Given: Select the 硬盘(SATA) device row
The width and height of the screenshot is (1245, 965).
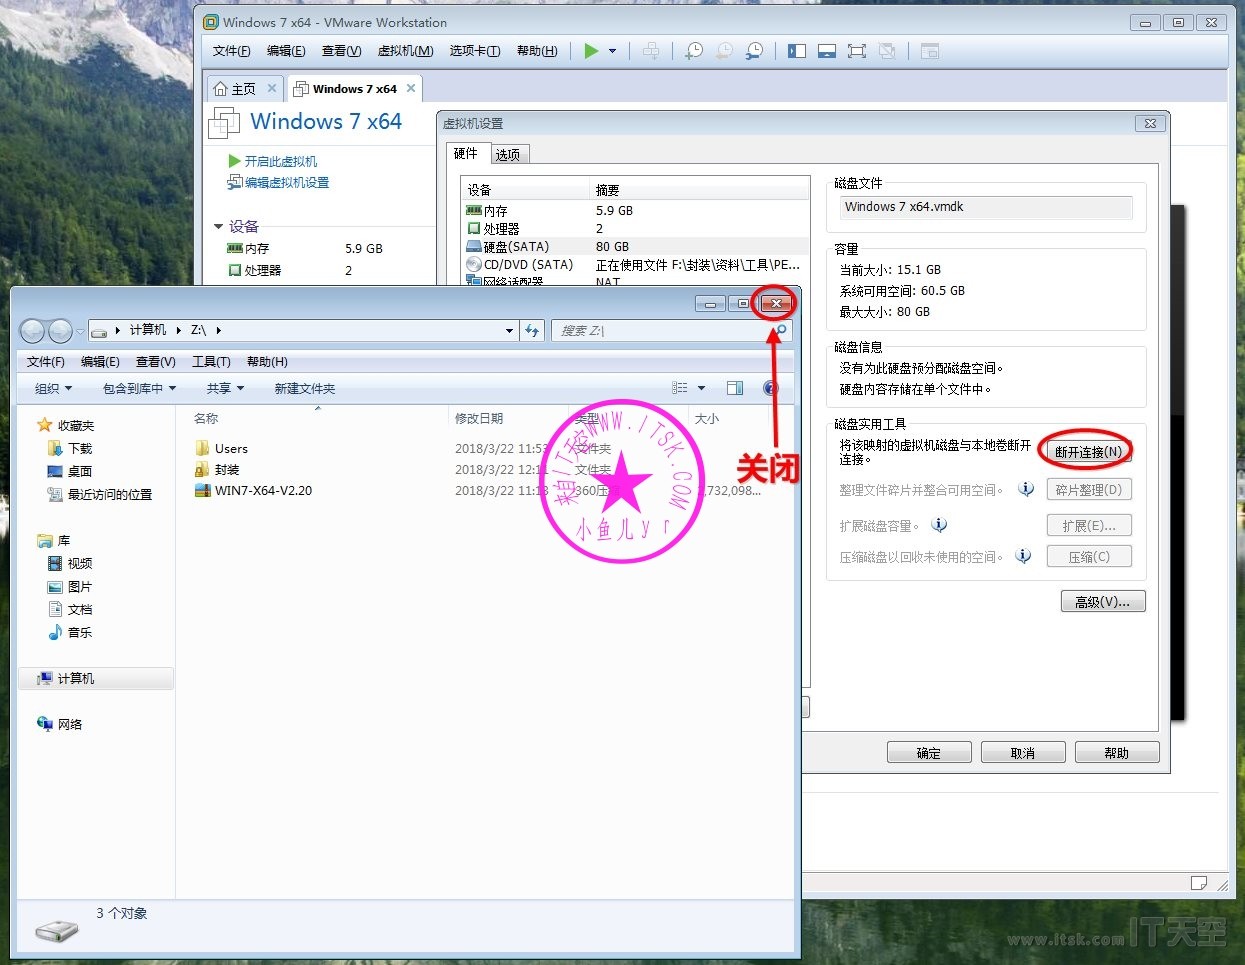Looking at the screenshot, I should pos(516,247).
